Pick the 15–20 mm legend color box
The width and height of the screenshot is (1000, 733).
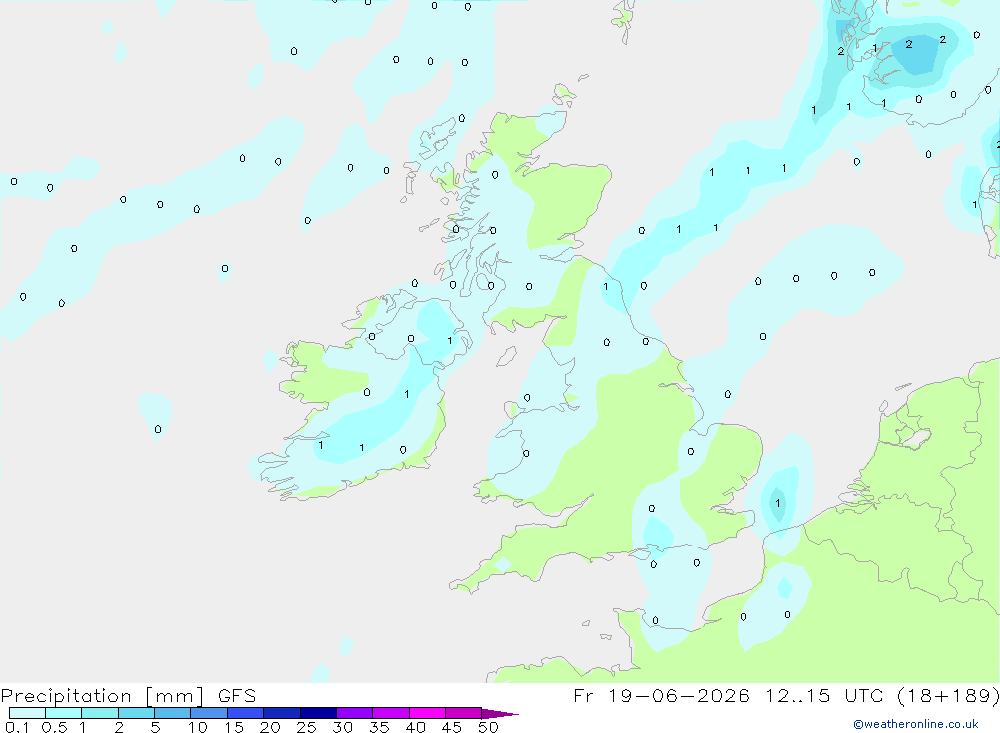point(246,713)
